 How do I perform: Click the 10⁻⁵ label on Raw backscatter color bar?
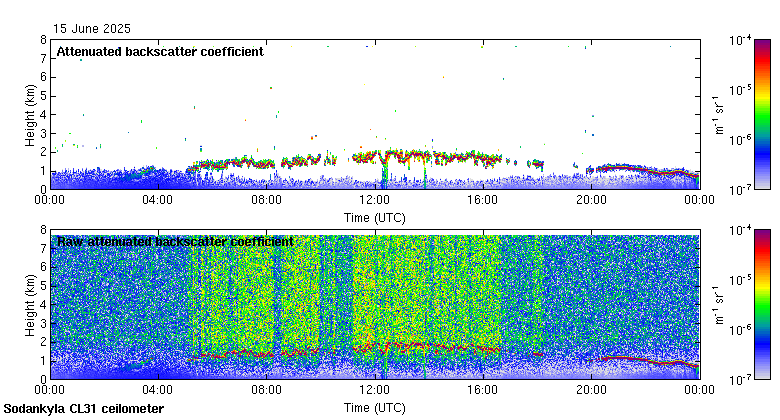740,280
